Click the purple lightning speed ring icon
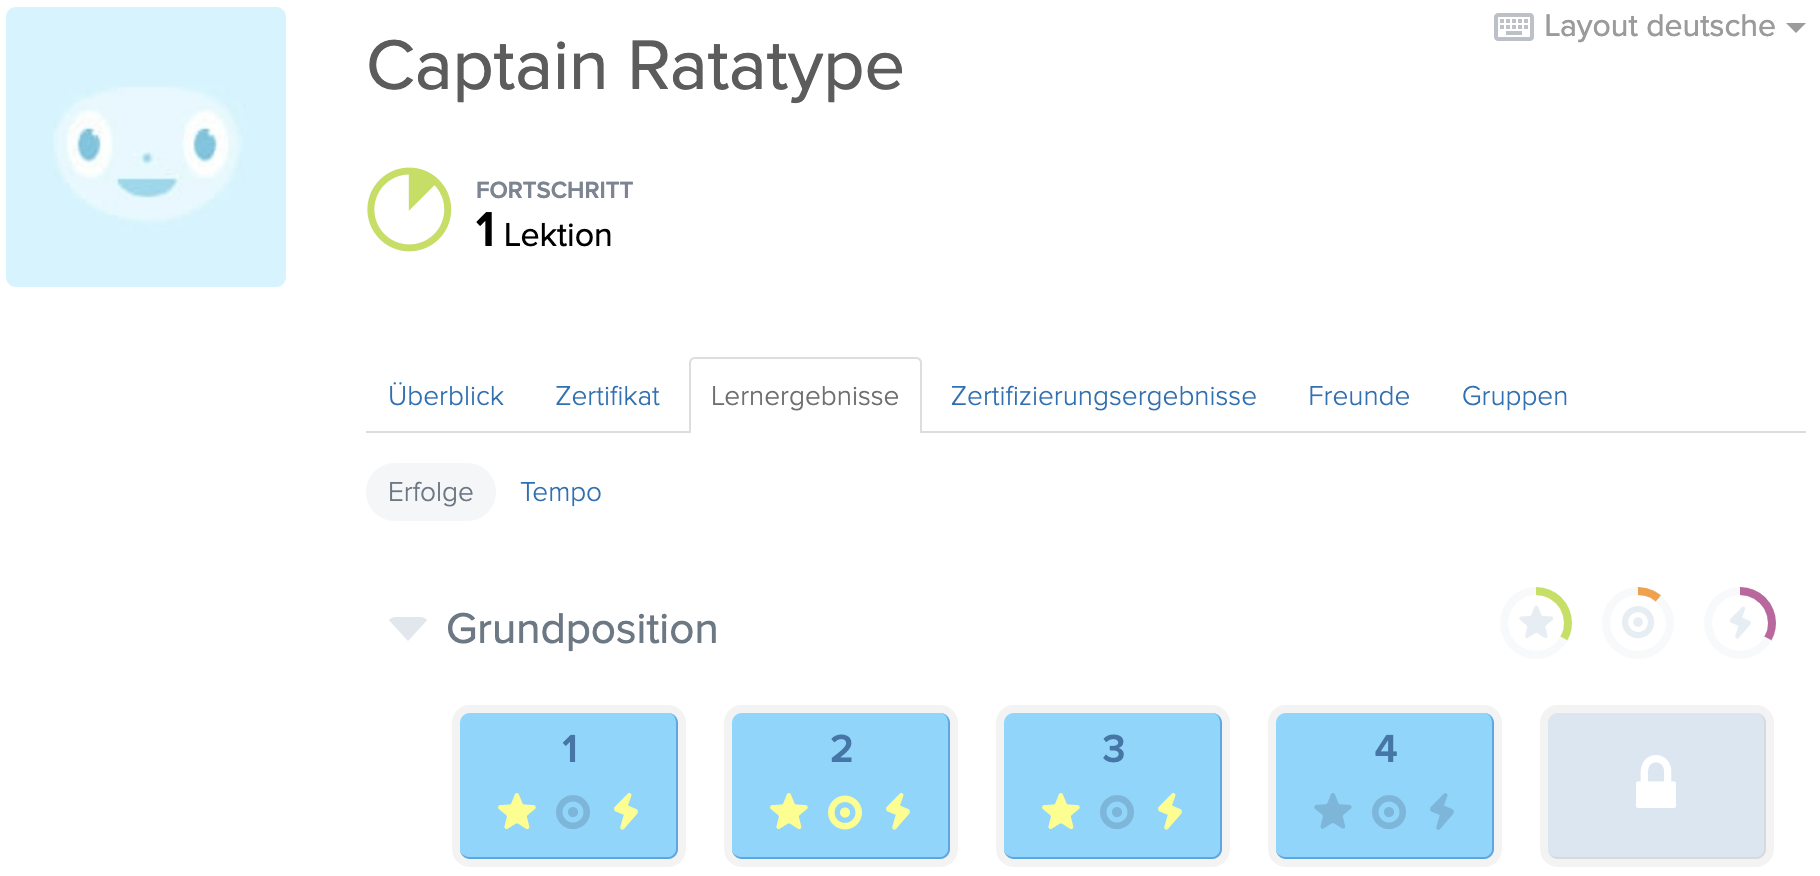 pyautogui.click(x=1740, y=623)
